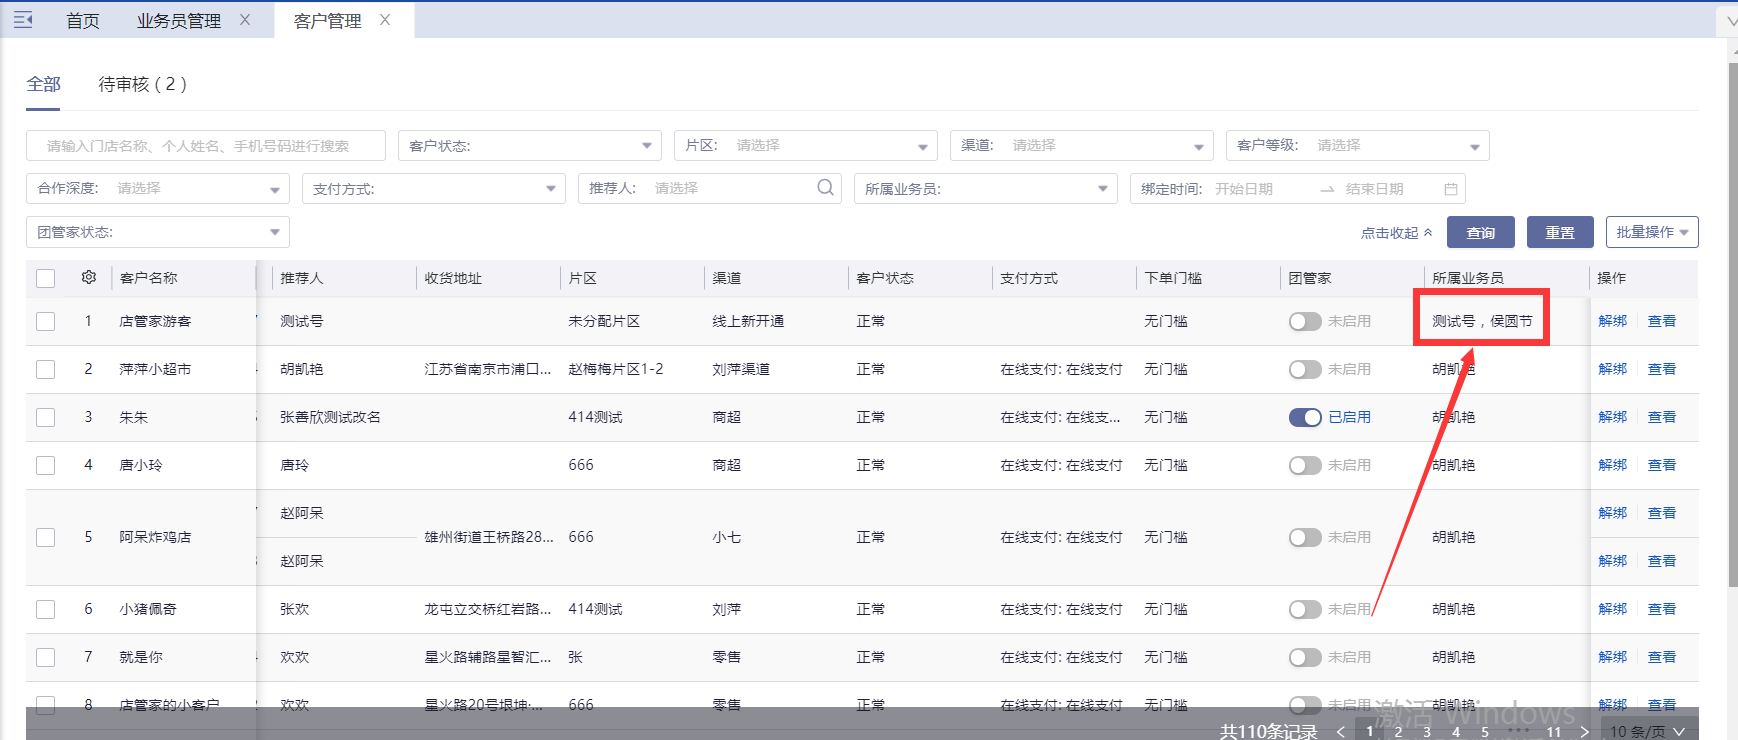Show 待审核 (2) tab
1738x740 pixels.
click(x=142, y=84)
